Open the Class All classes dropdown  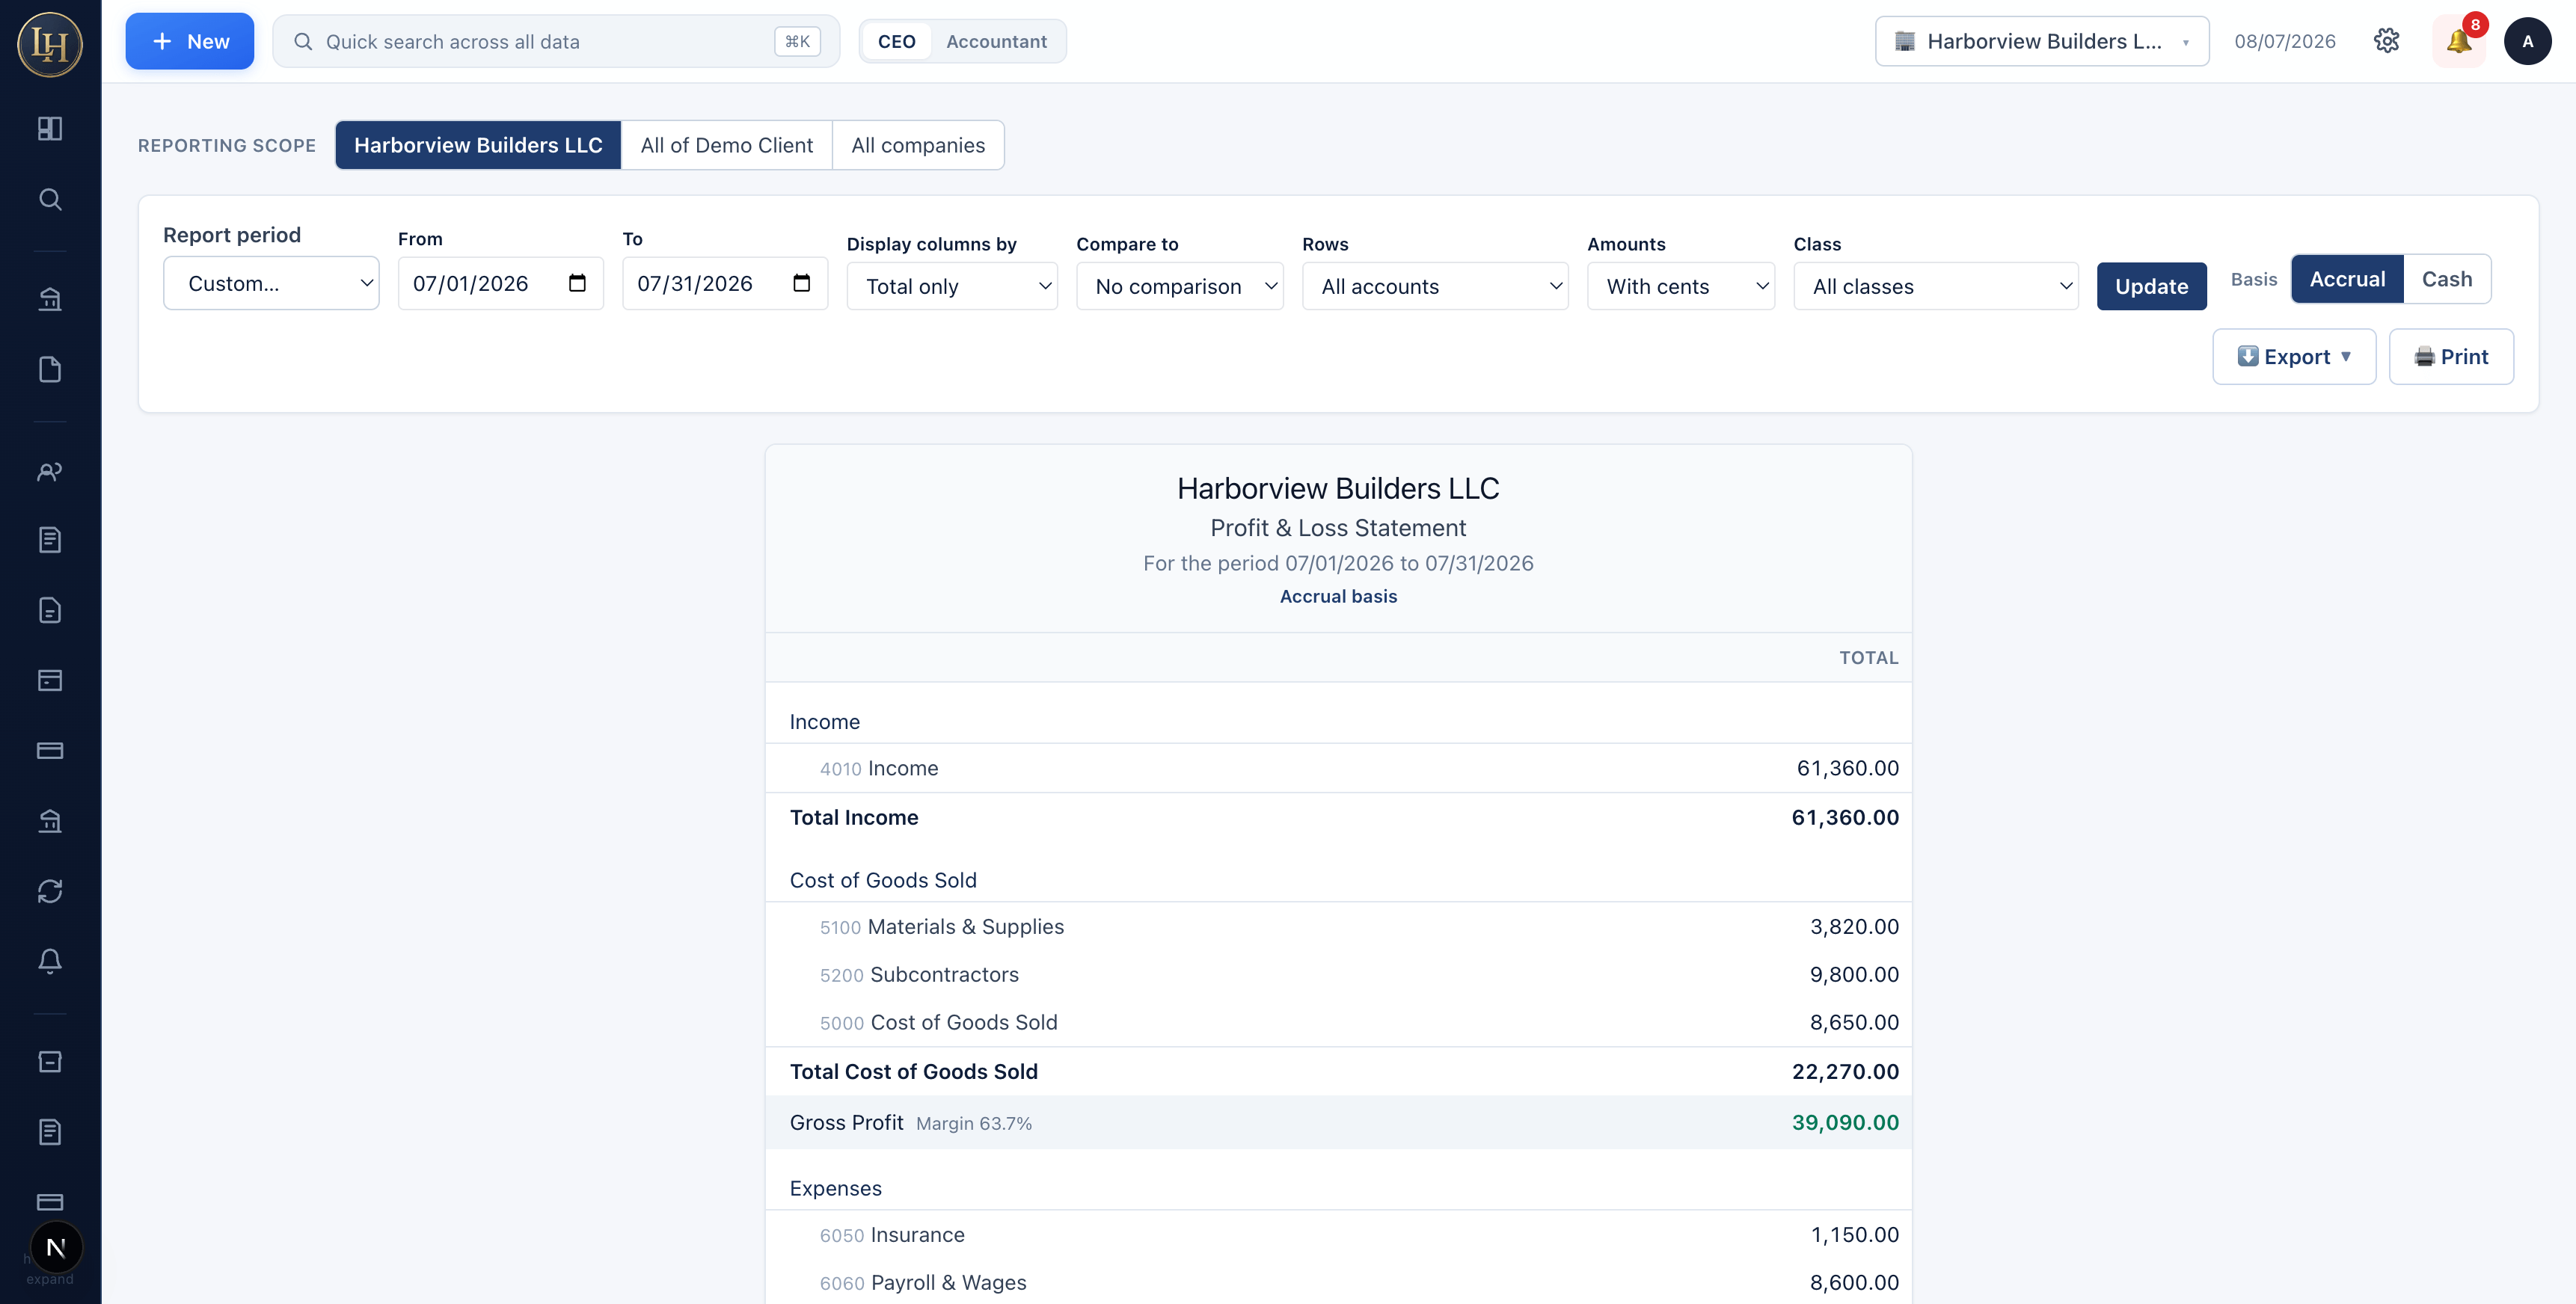click(1936, 286)
